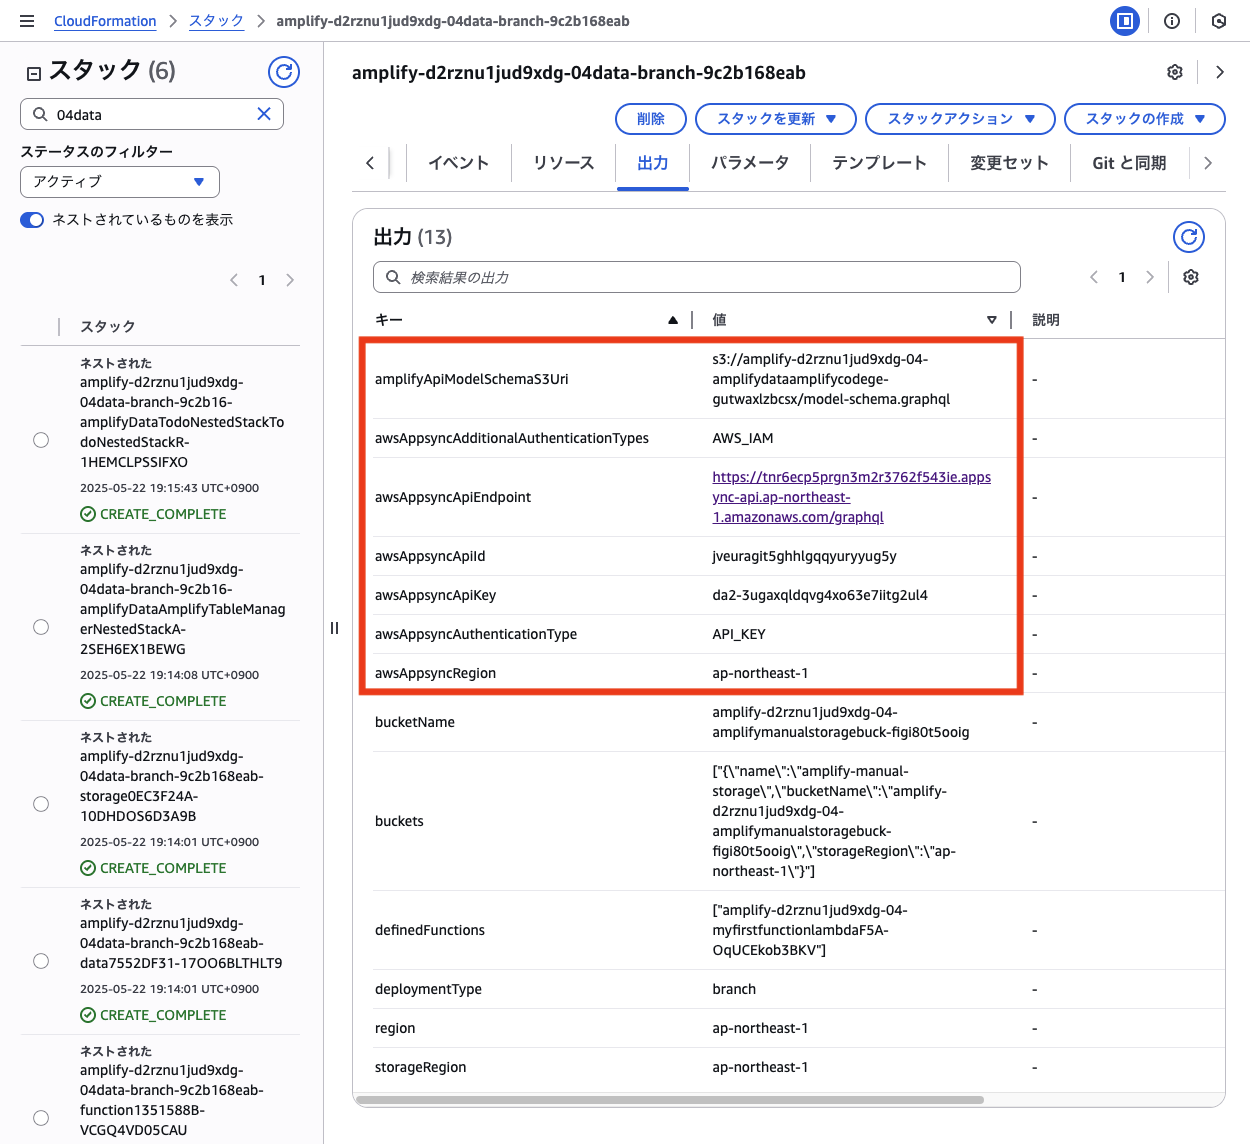Open outputs table preferences gear
The image size is (1250, 1144).
(1191, 277)
